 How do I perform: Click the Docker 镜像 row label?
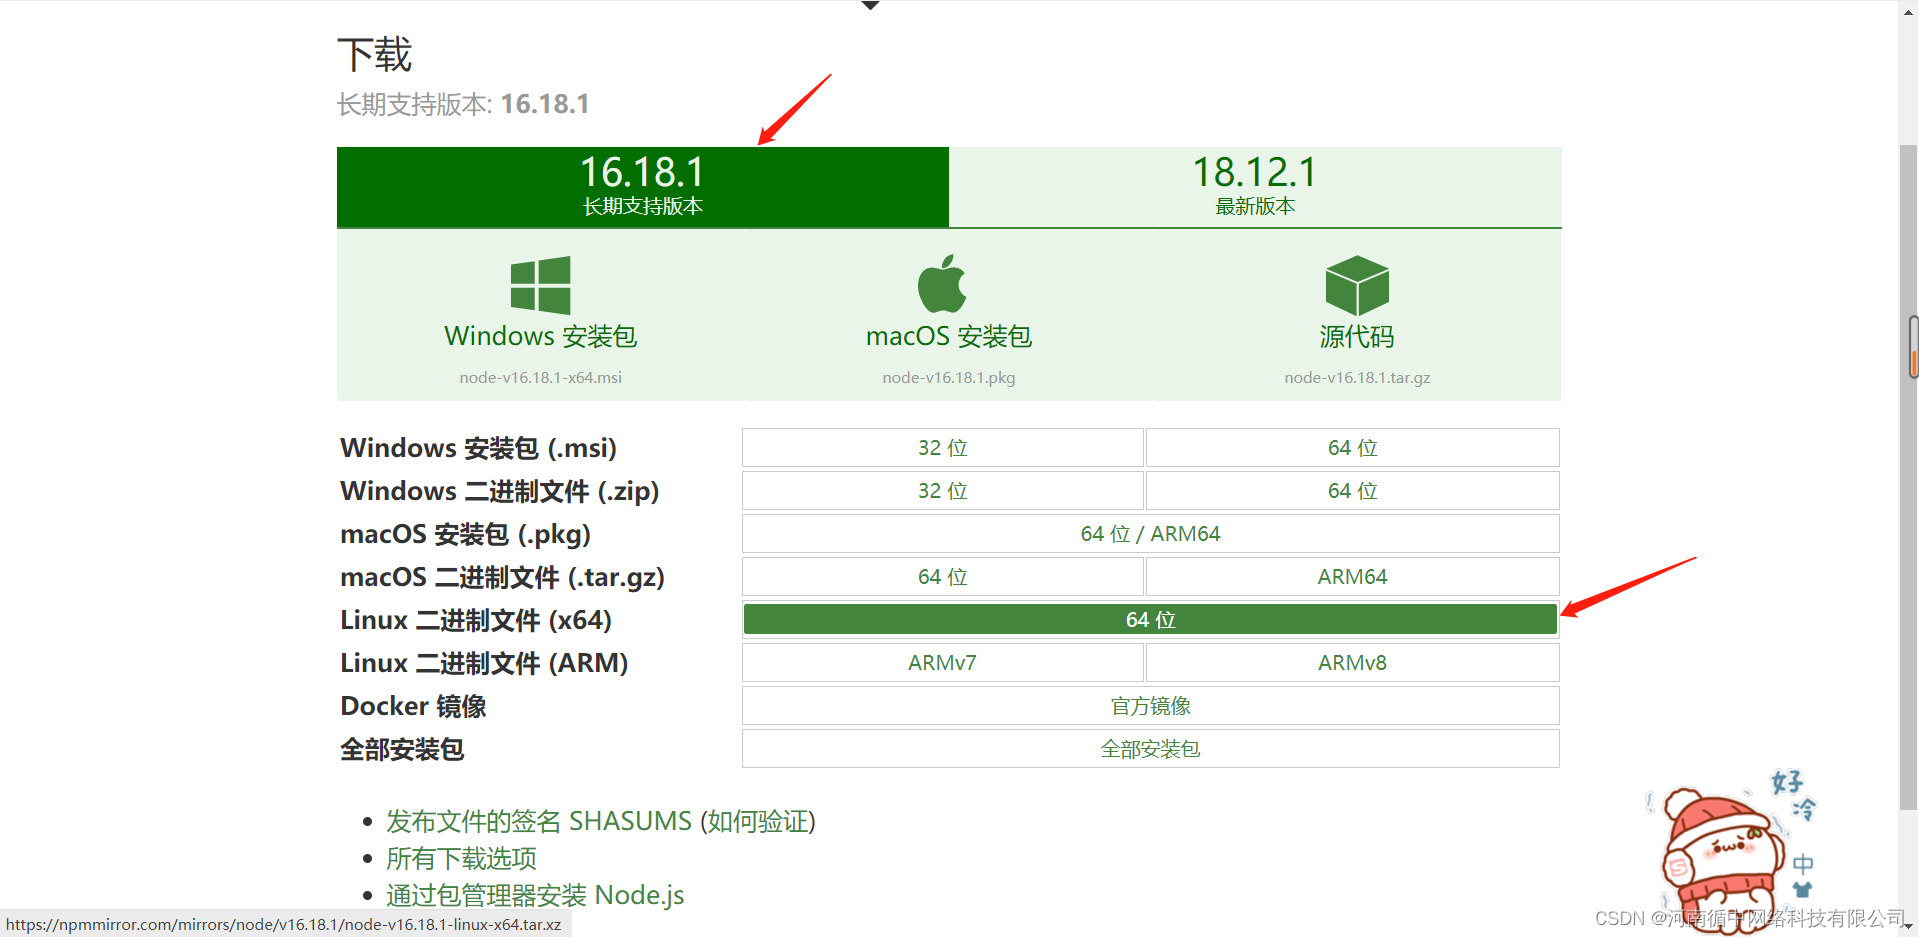[x=413, y=706]
